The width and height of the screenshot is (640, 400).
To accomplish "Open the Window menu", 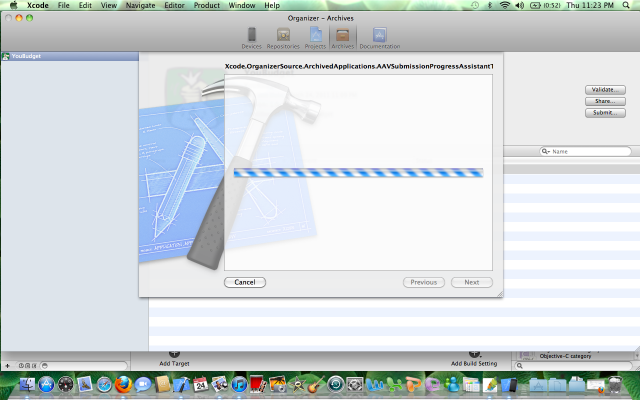I will 242,5.
